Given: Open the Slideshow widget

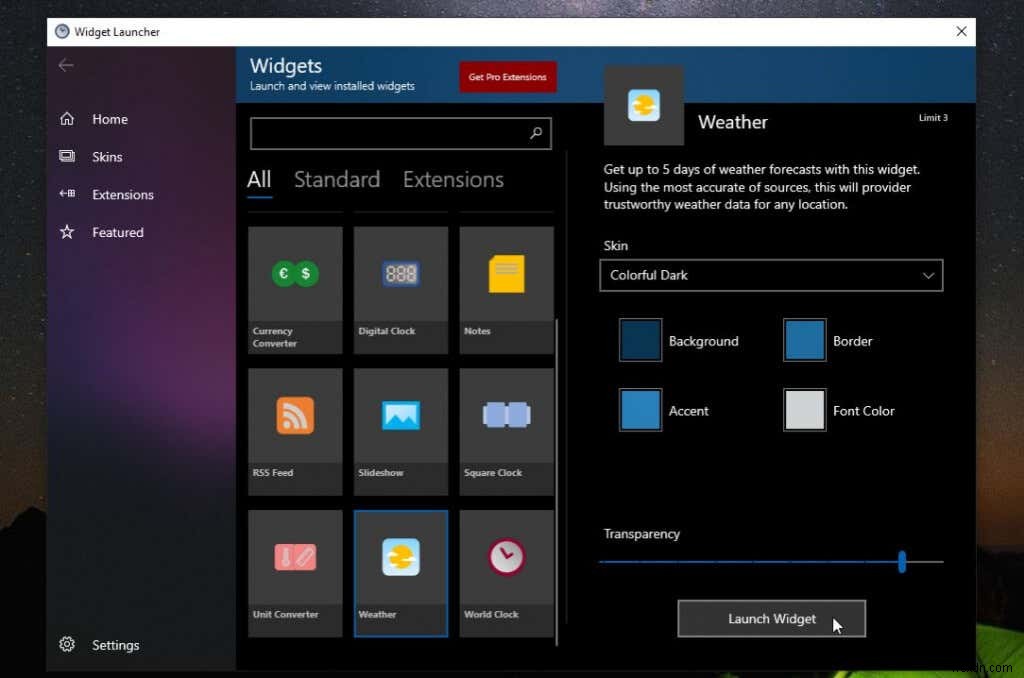Looking at the screenshot, I should (x=400, y=428).
